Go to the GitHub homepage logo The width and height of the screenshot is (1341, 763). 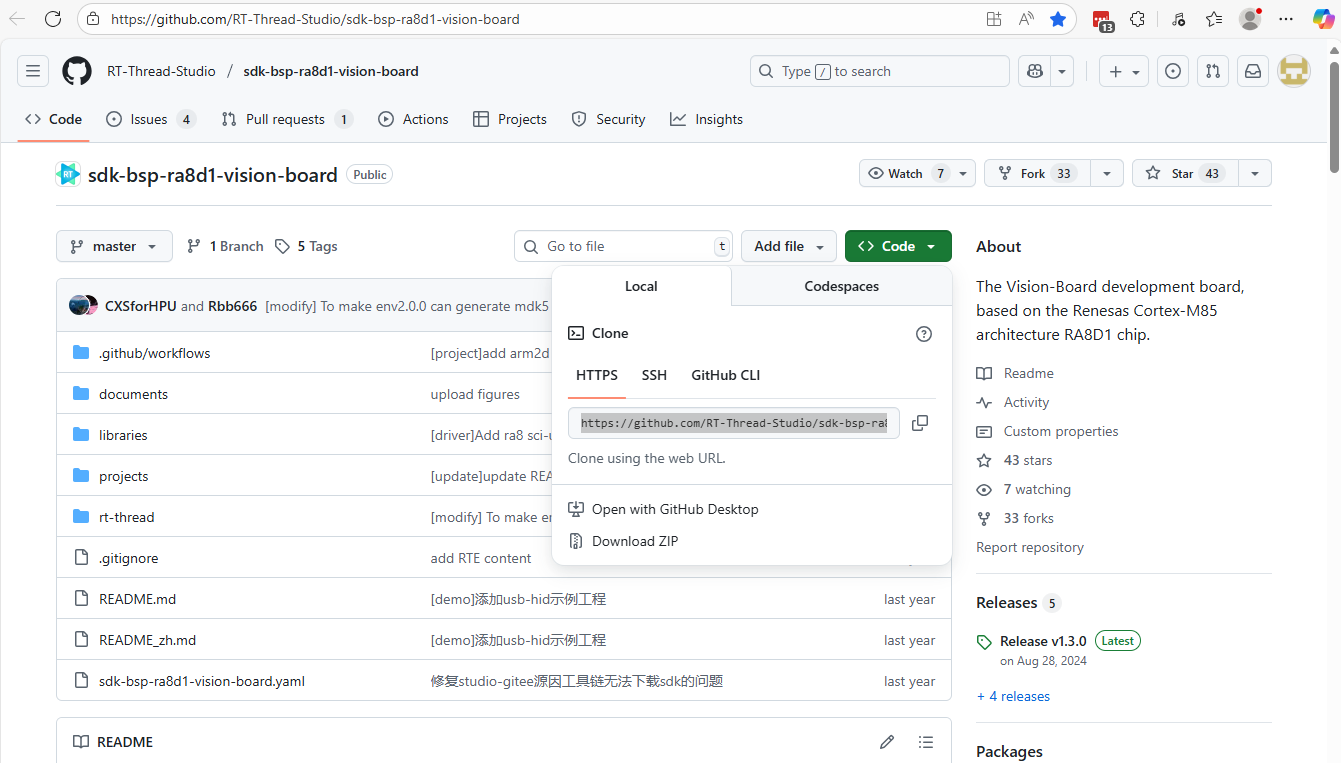[77, 71]
